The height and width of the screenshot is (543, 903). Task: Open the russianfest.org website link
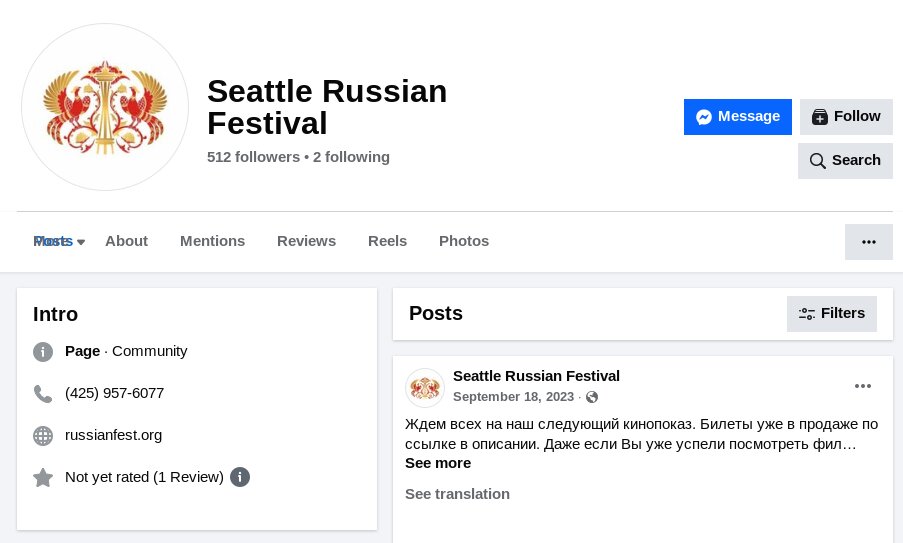(x=113, y=435)
